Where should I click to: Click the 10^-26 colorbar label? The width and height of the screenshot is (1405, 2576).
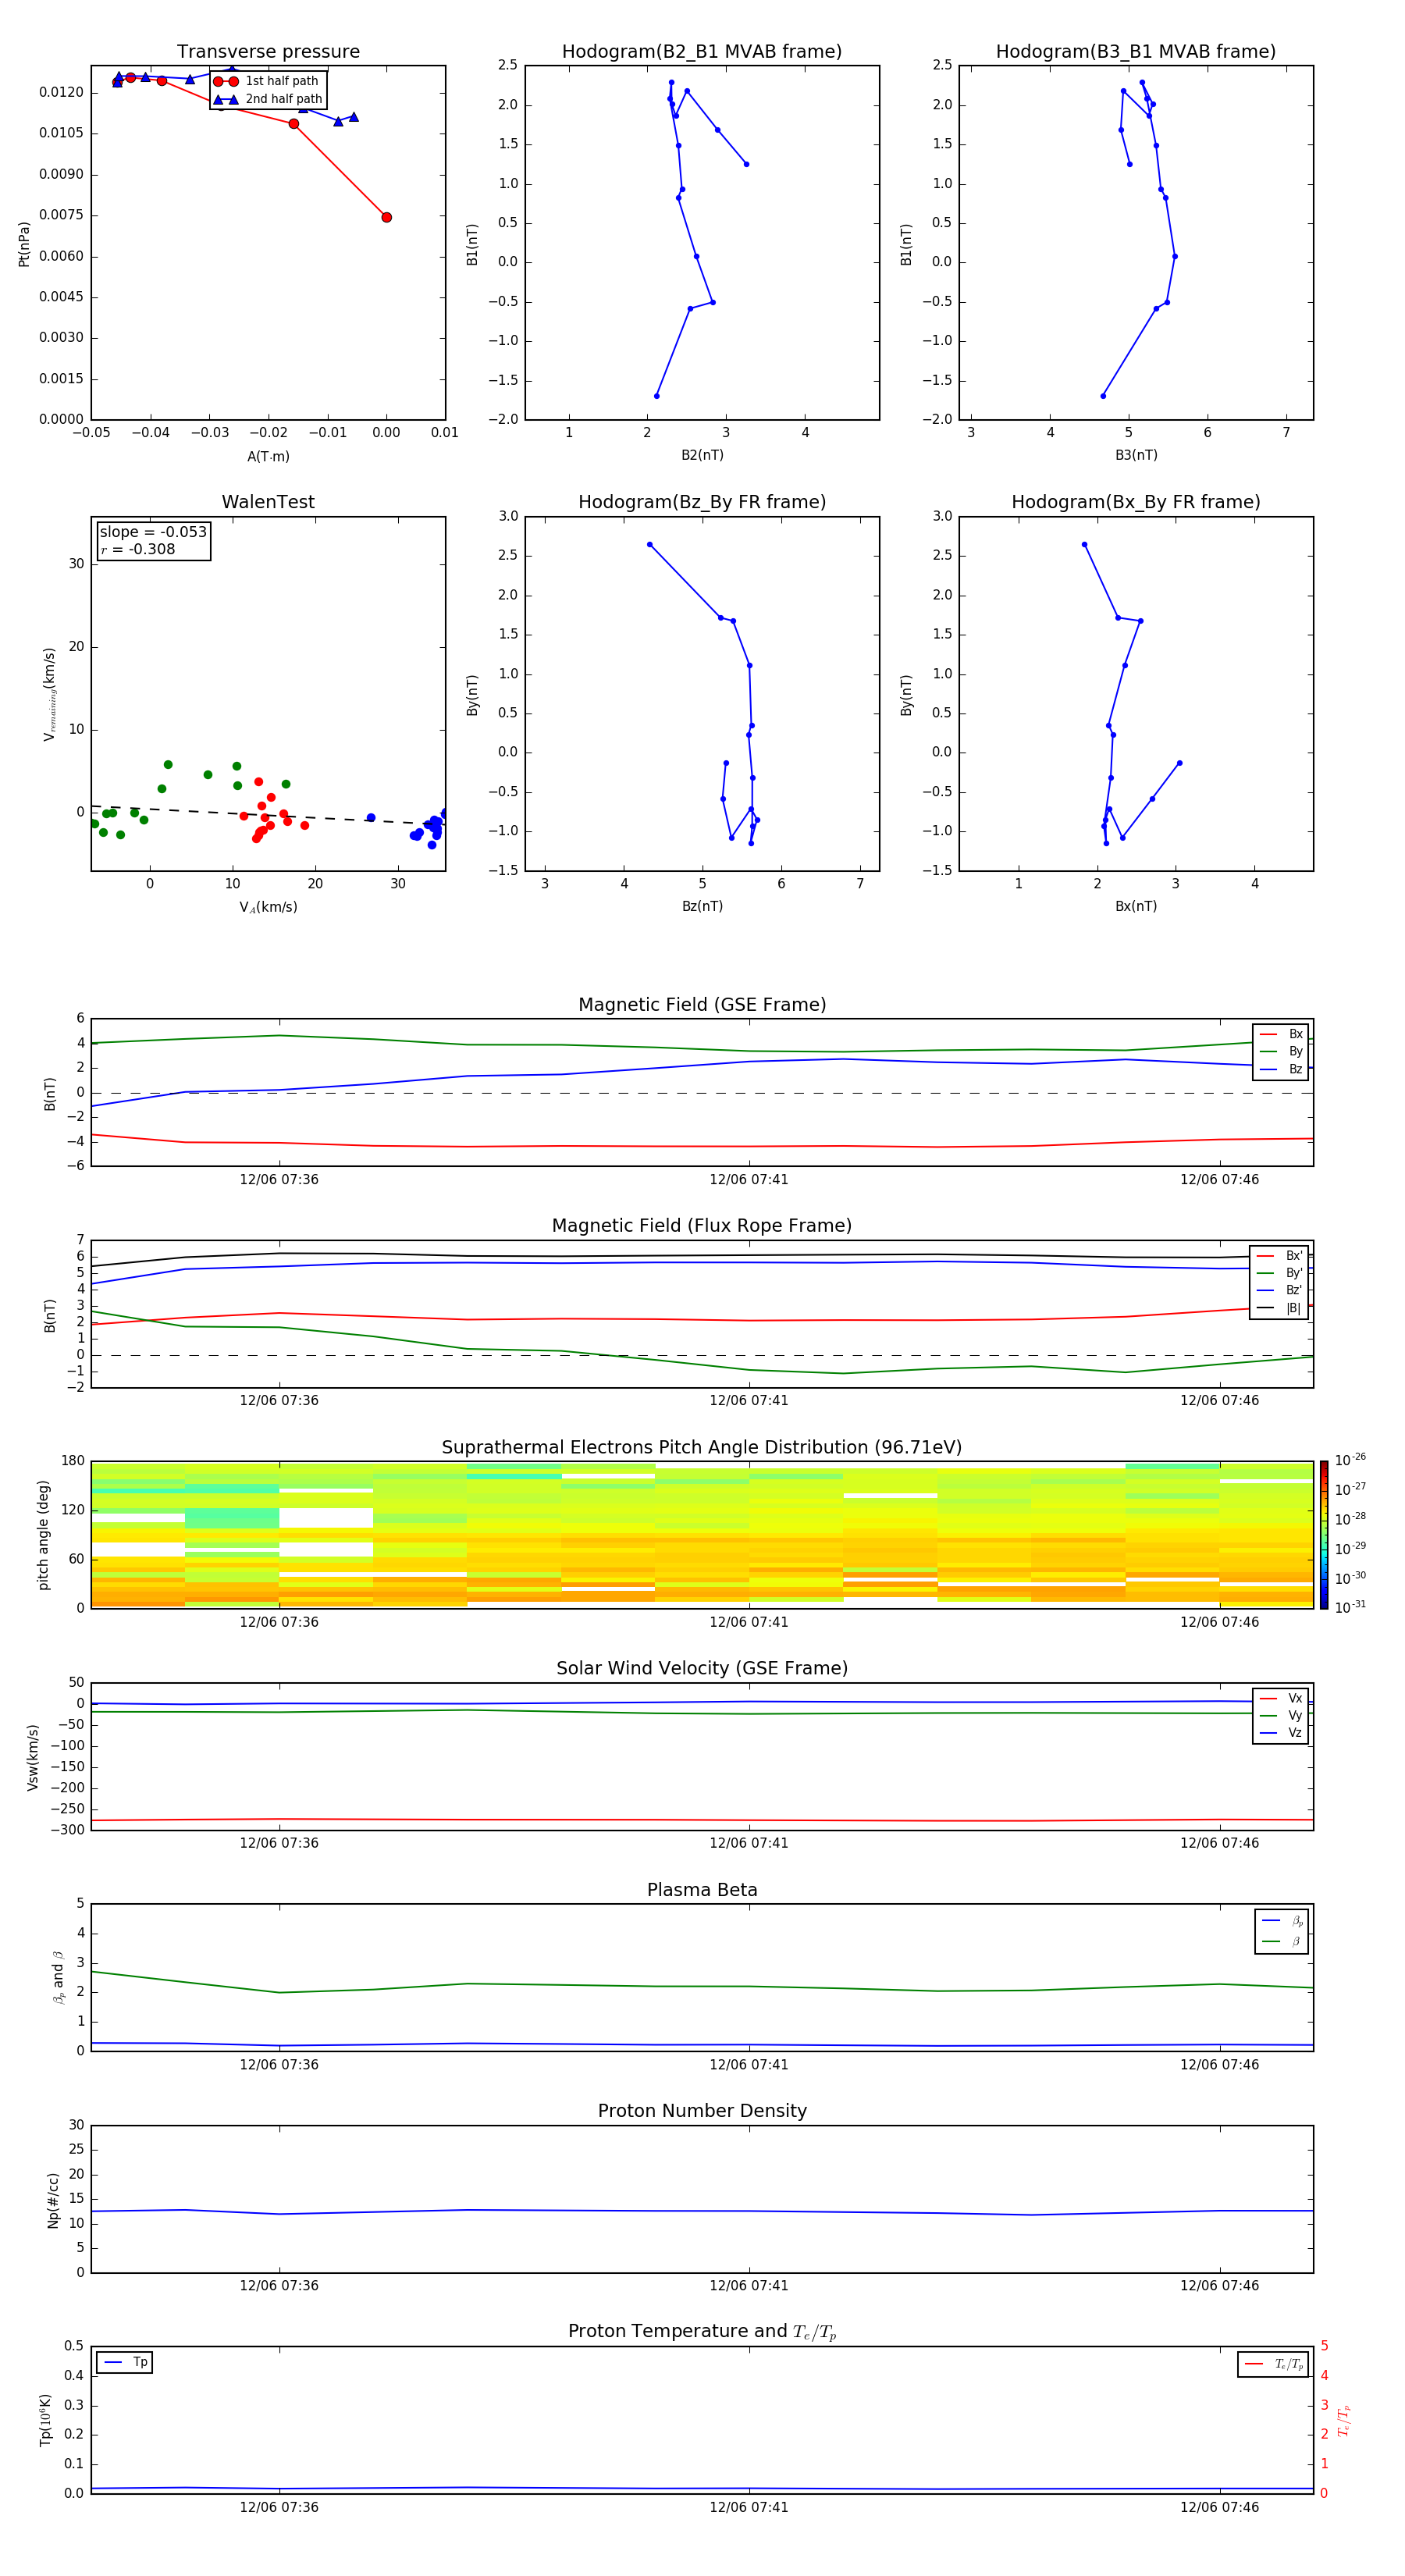coord(1350,1461)
